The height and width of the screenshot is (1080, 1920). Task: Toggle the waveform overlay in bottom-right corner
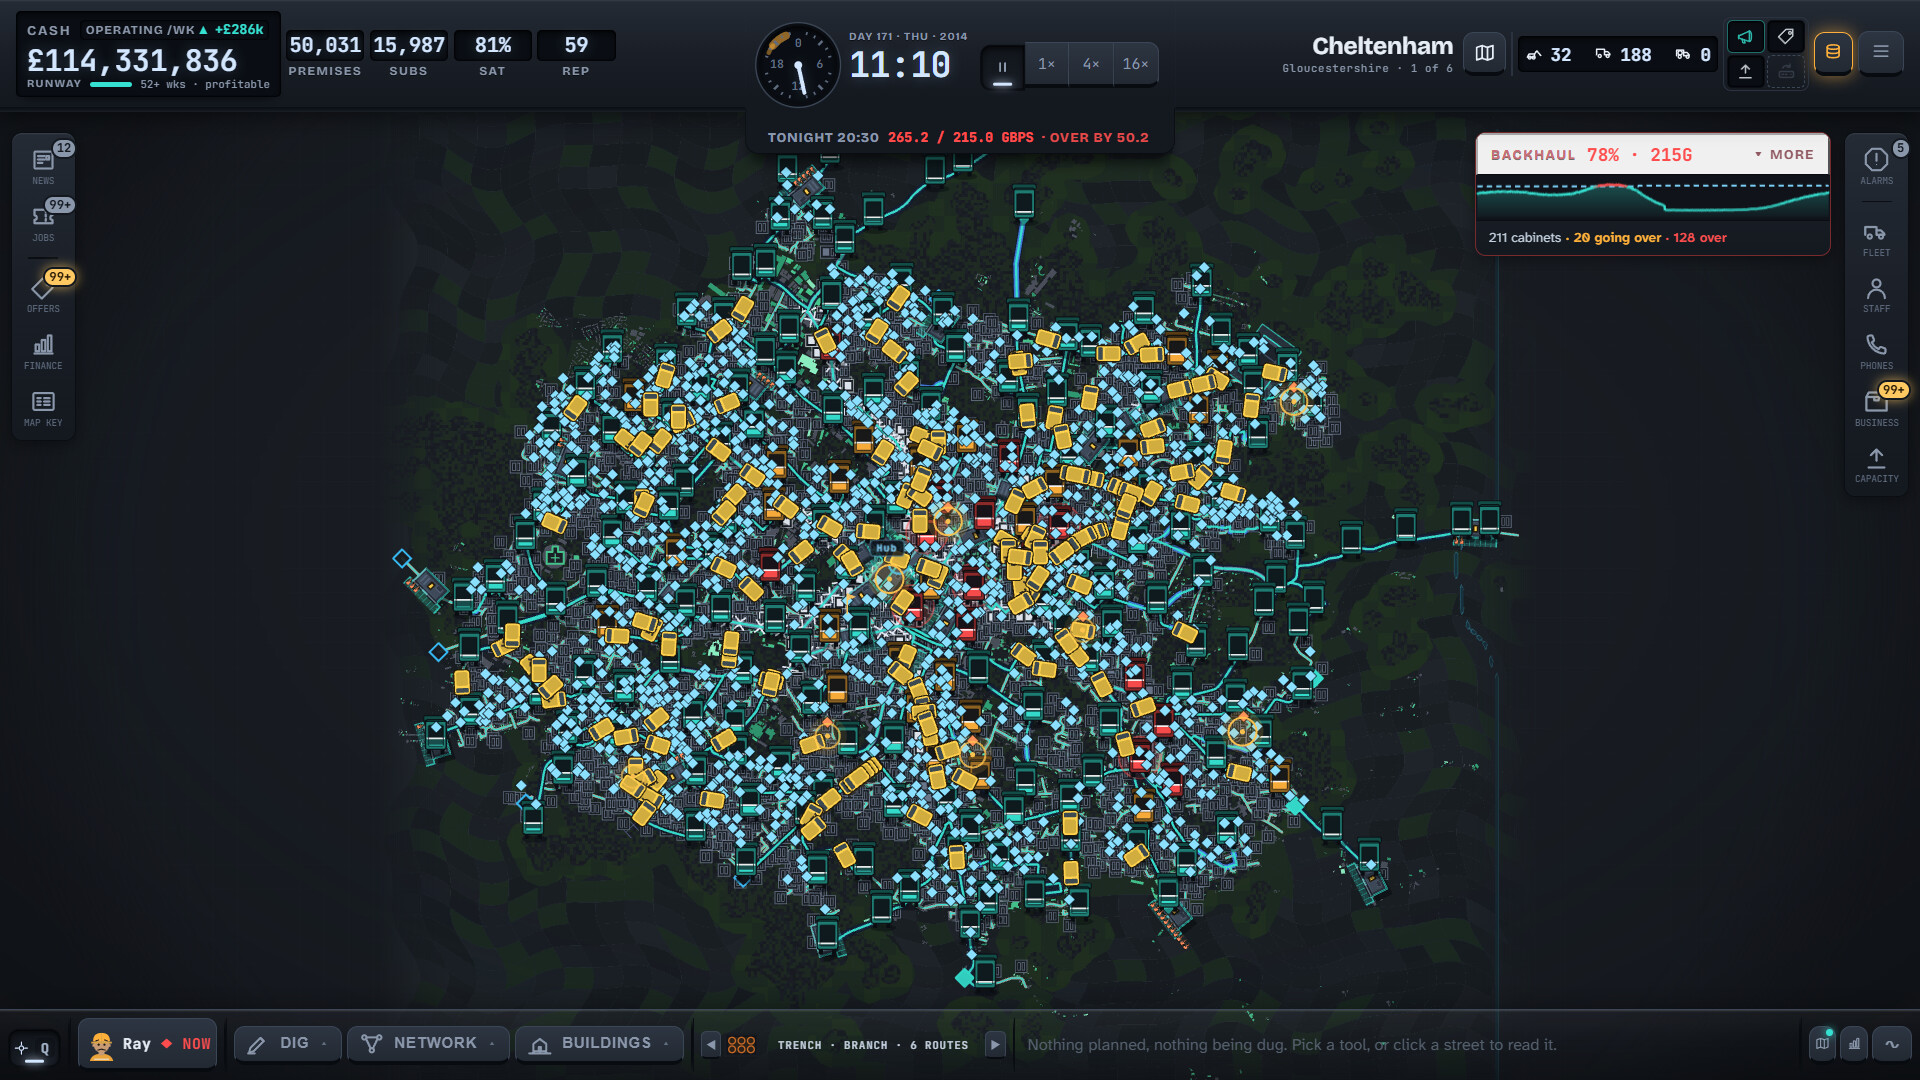tap(1892, 1044)
